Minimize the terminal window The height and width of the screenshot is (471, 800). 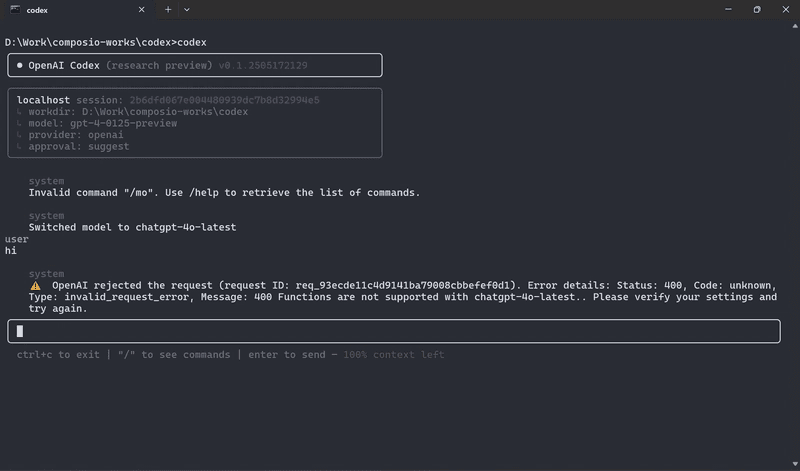728,10
